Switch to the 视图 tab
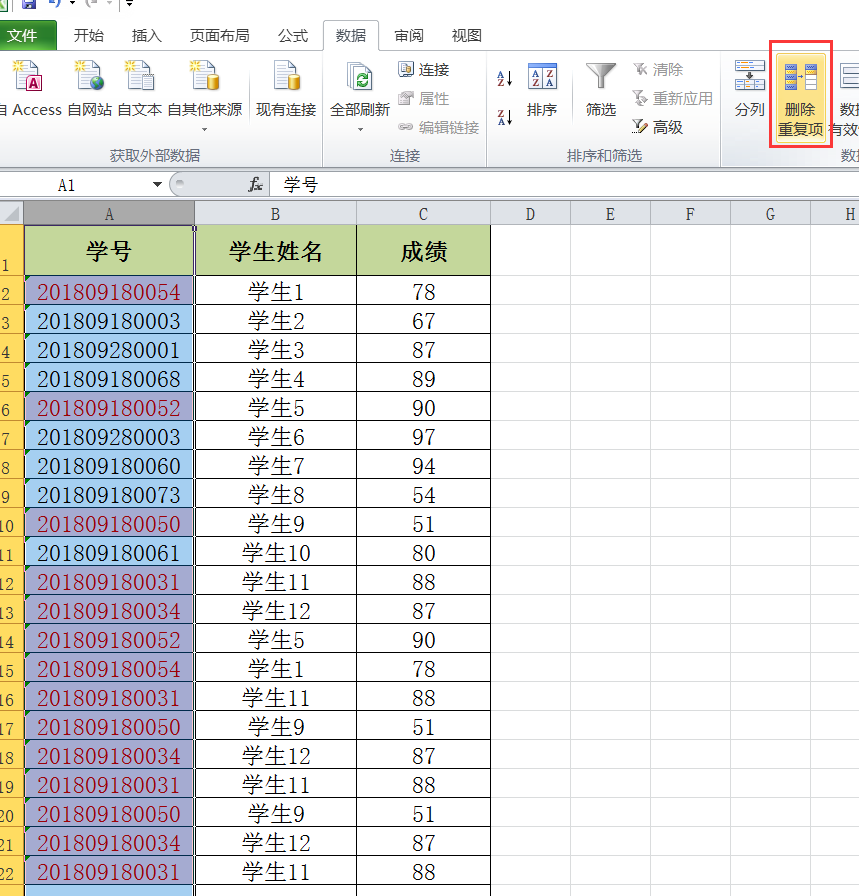 pos(466,35)
